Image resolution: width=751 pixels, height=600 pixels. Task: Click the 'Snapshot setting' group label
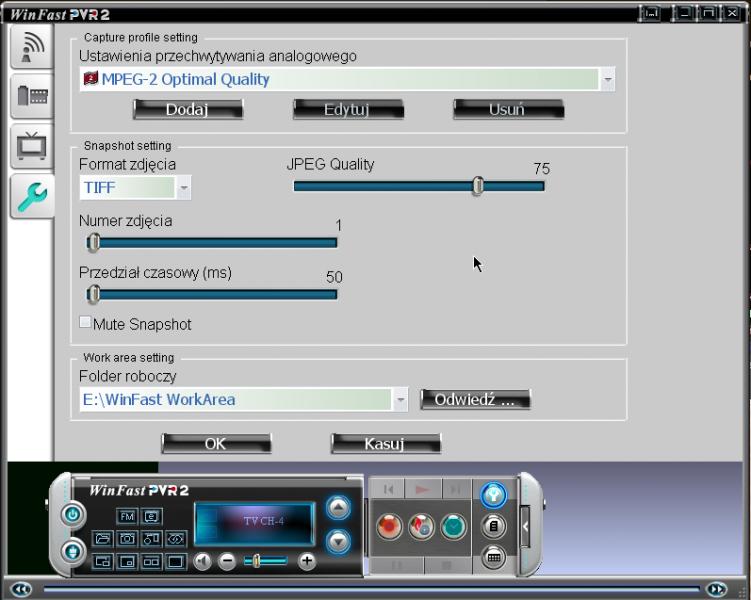127,146
